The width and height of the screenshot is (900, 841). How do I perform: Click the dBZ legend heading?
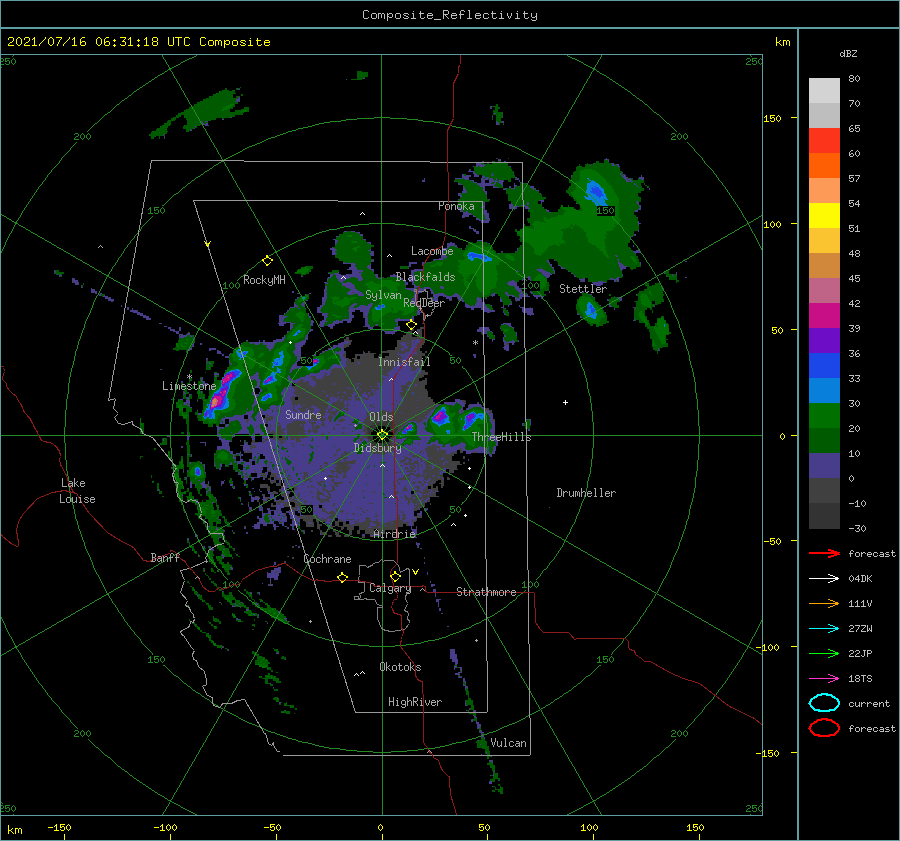848,53
